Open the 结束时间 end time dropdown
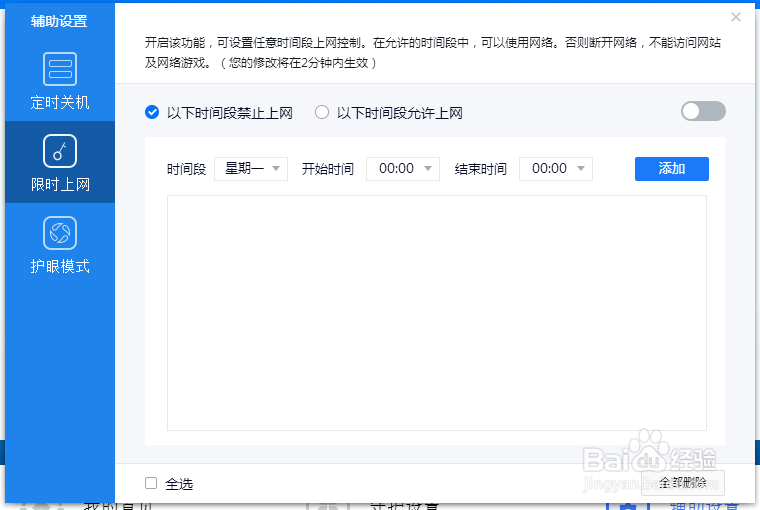The image size is (760, 510). pyautogui.click(x=556, y=169)
